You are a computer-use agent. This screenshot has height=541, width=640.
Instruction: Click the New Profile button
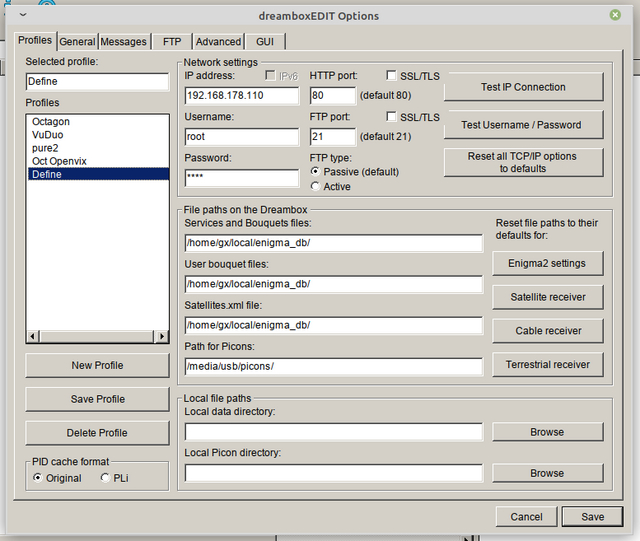(x=97, y=365)
